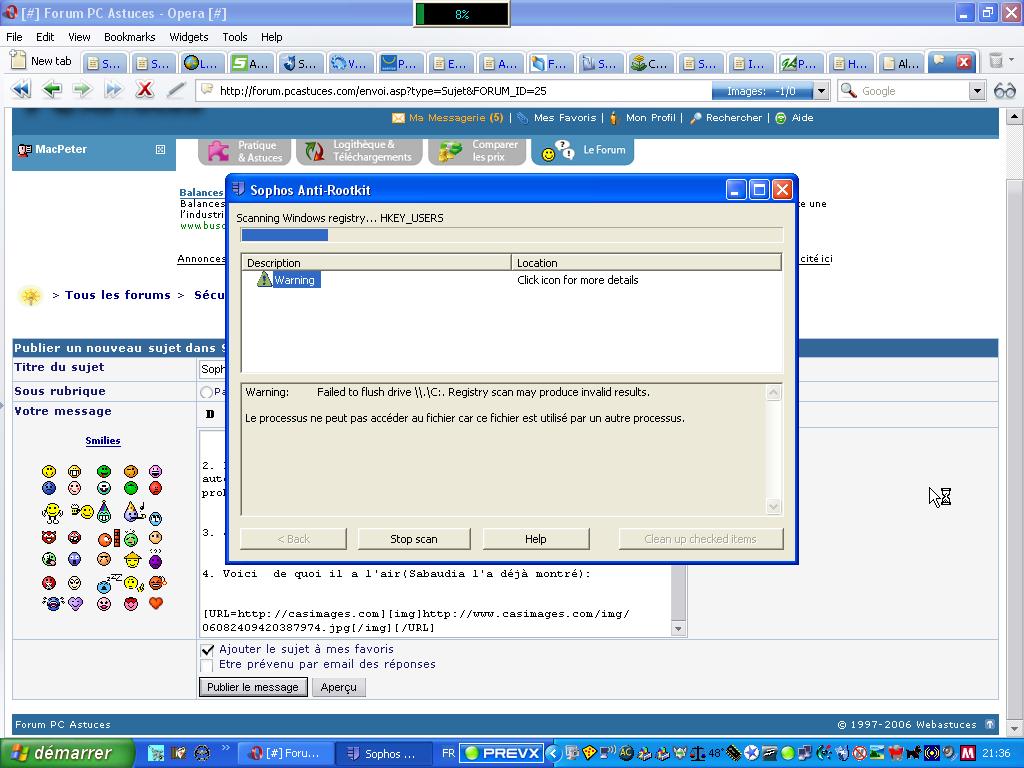
Task: Open the Images display mode dropdown
Action: [x=821, y=91]
